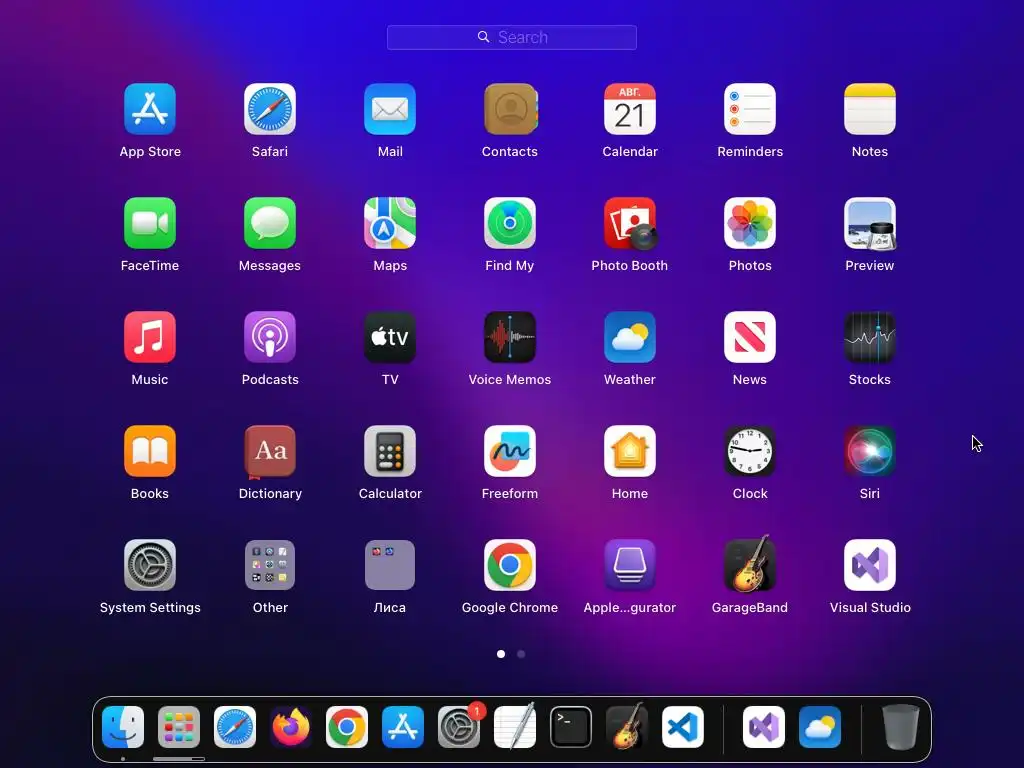Open the App Store app in Launchpad
Viewport: 1024px width, 768px height.
[x=150, y=109]
